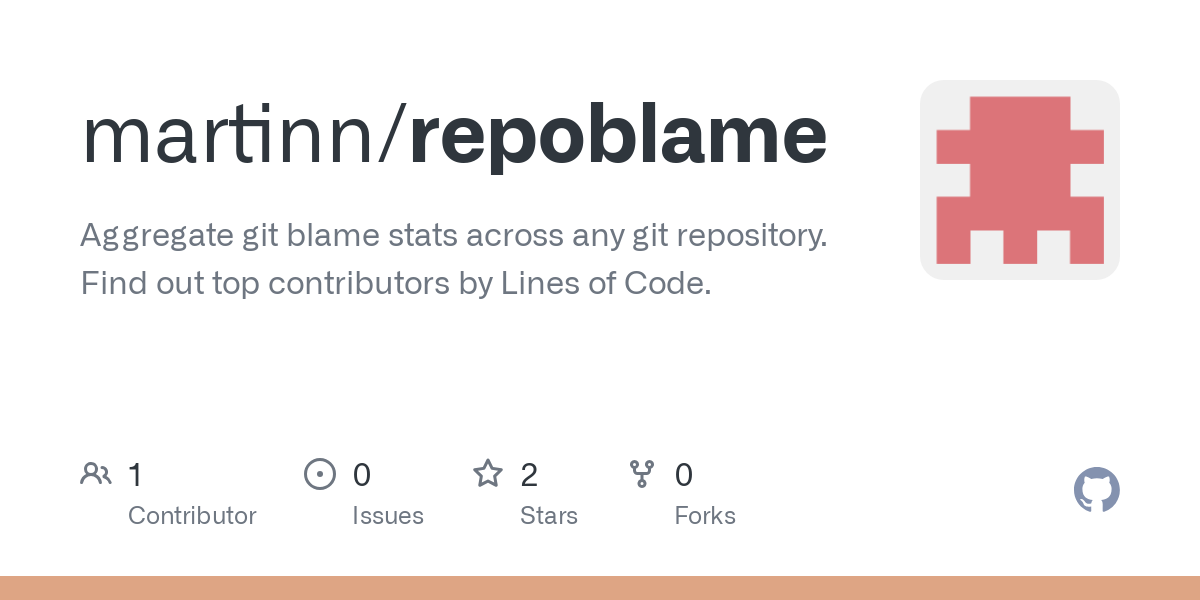1200x600 pixels.
Task: Click the "Find out top contributors" text line
Action: click(x=396, y=284)
